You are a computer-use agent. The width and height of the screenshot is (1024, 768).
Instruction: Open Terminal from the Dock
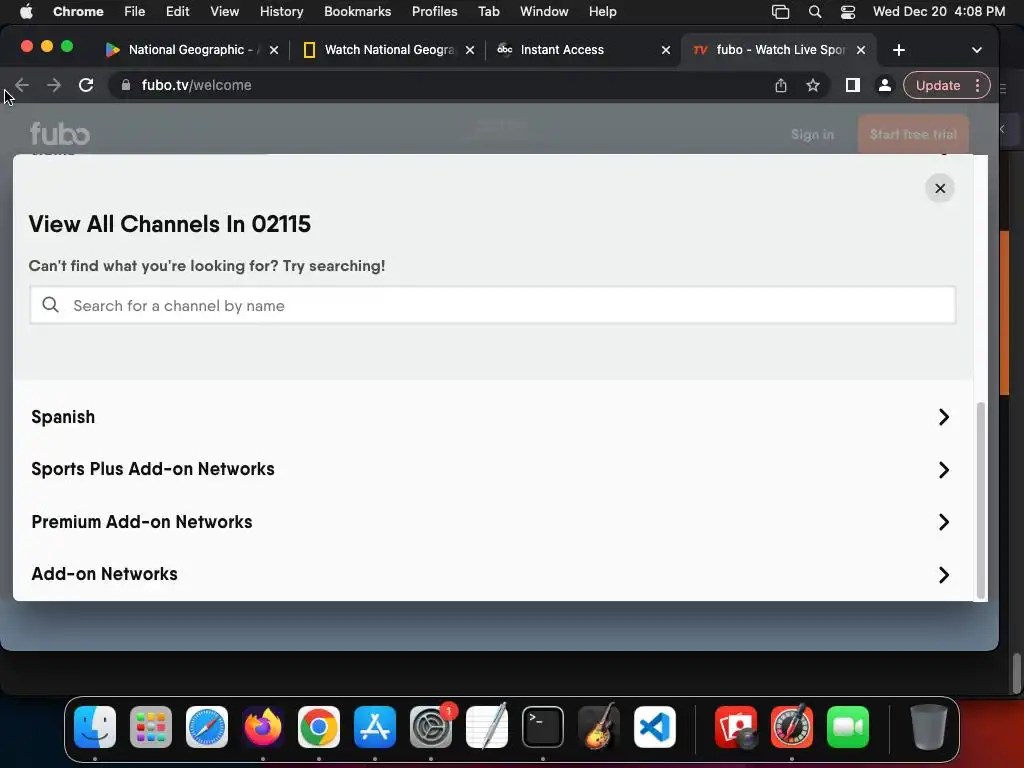click(543, 727)
